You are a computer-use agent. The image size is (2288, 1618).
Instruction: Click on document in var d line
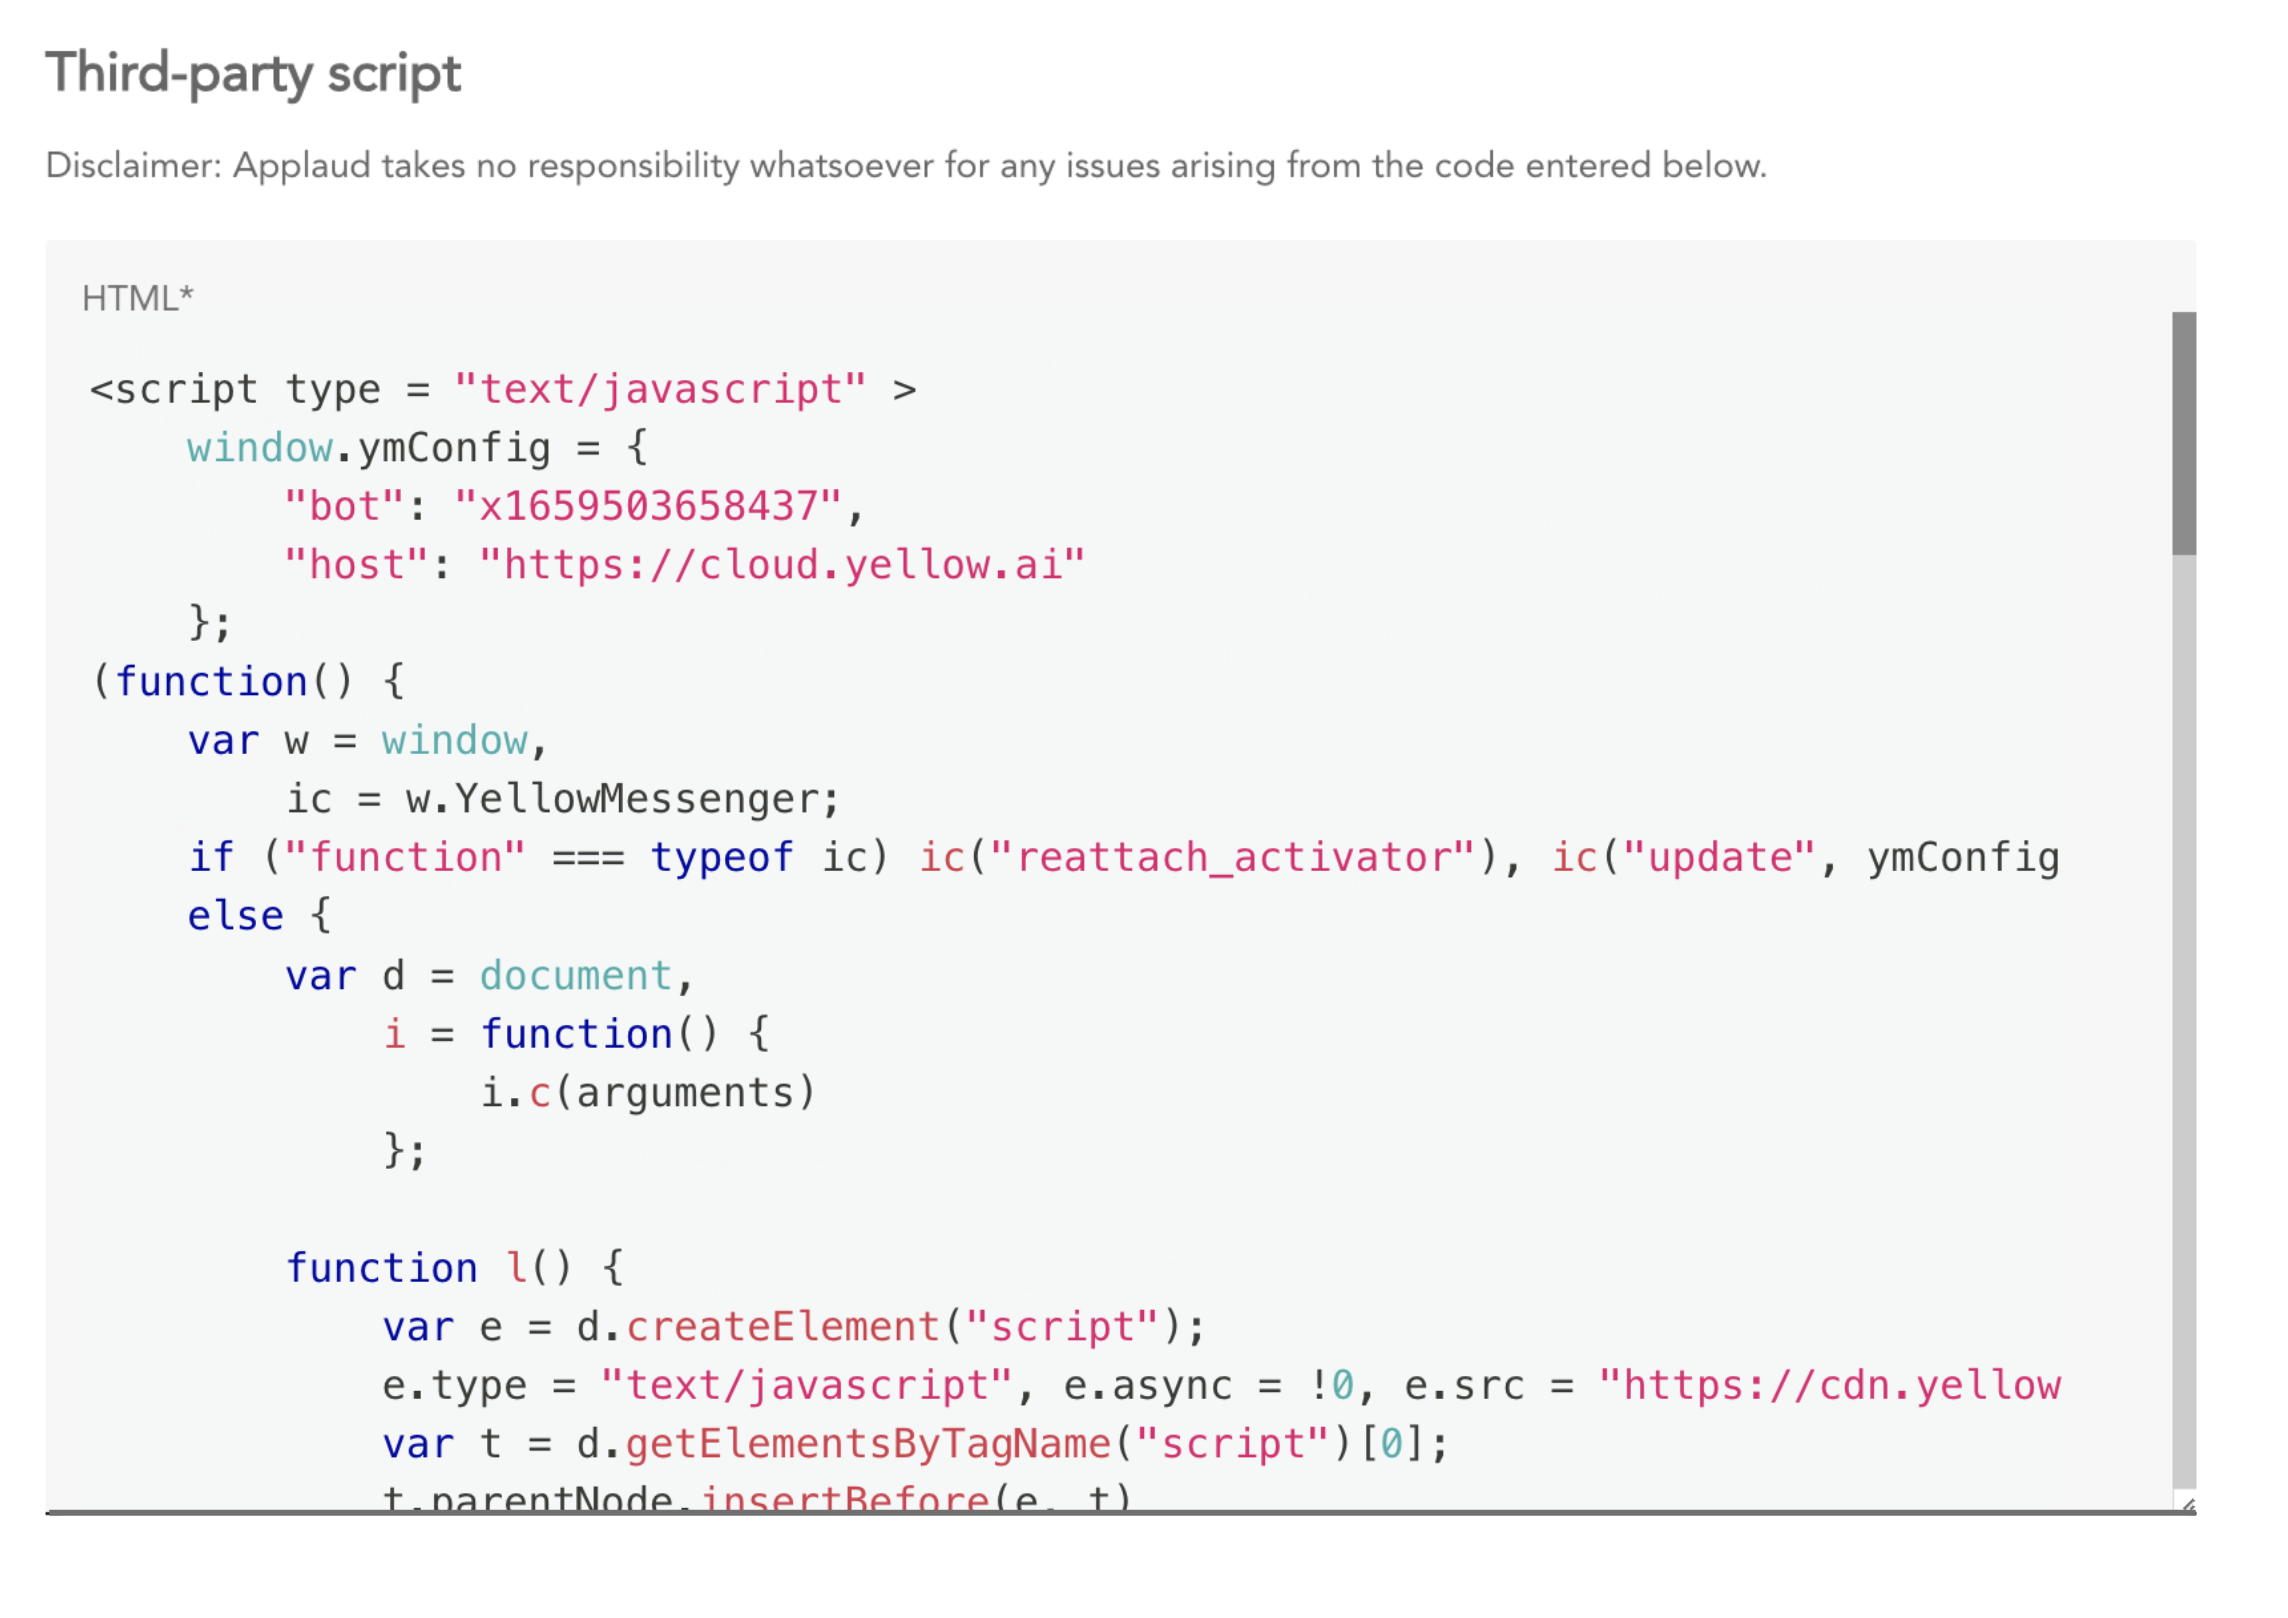[x=575, y=975]
